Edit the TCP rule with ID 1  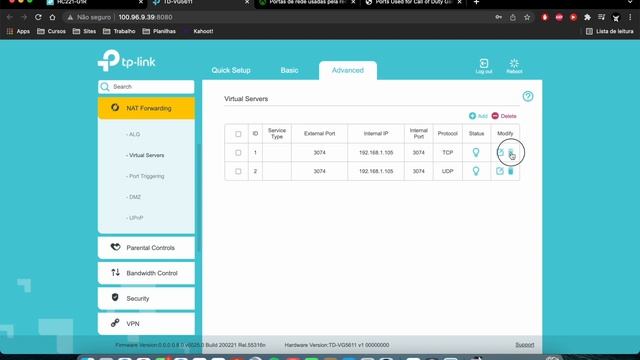pyautogui.click(x=500, y=152)
